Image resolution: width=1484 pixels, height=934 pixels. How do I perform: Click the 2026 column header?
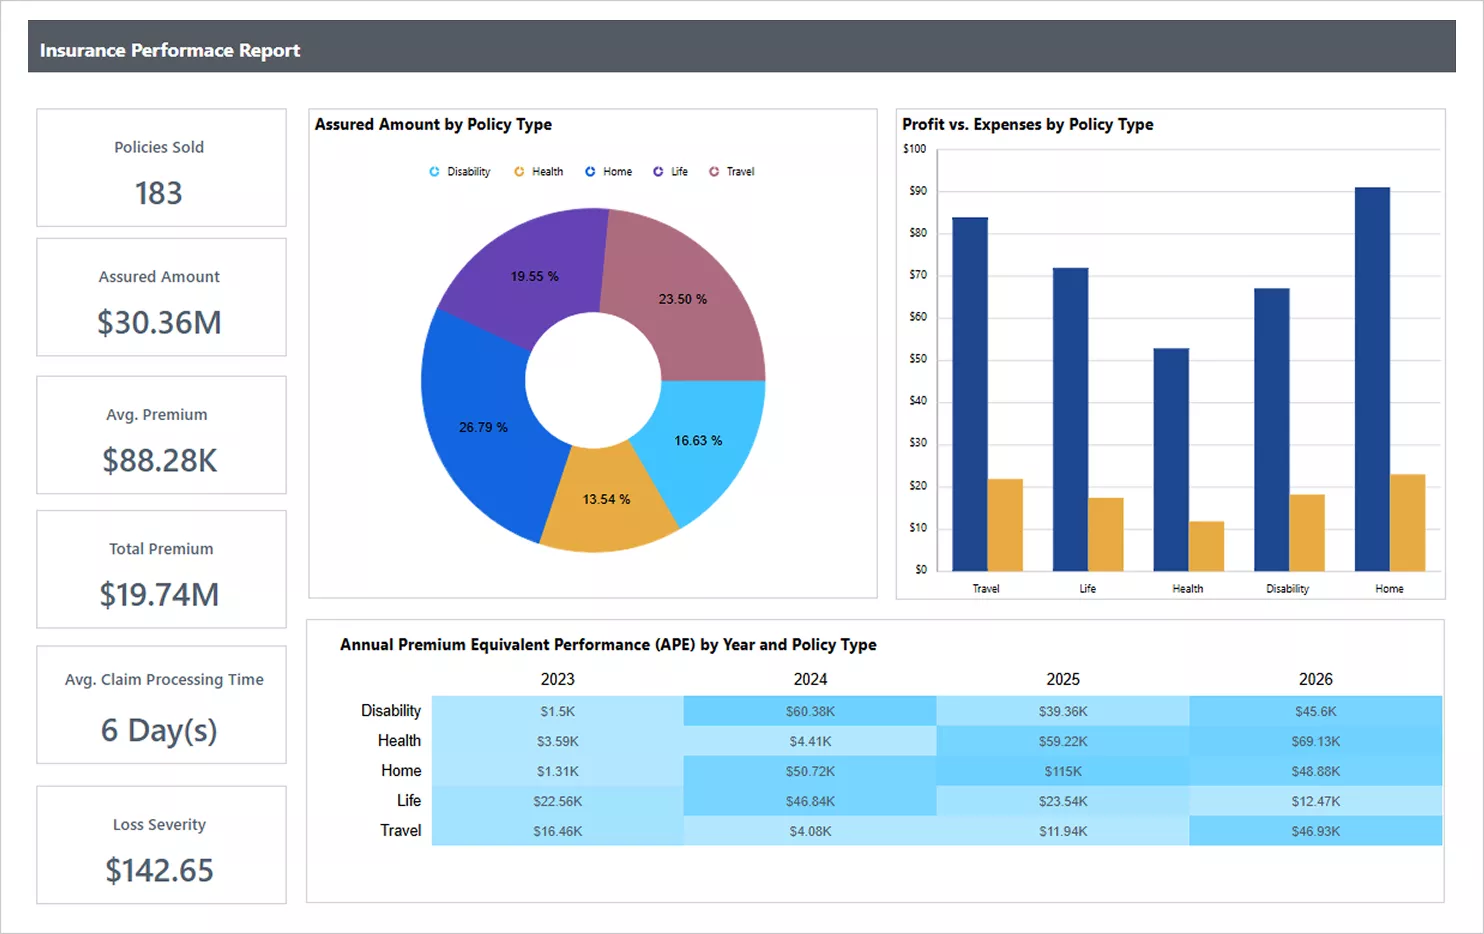tap(1316, 679)
